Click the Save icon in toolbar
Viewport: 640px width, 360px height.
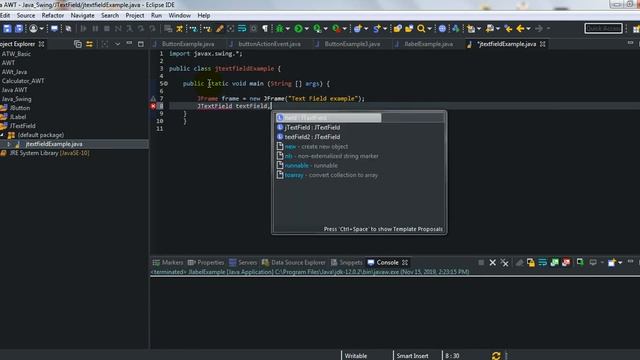point(7,28)
